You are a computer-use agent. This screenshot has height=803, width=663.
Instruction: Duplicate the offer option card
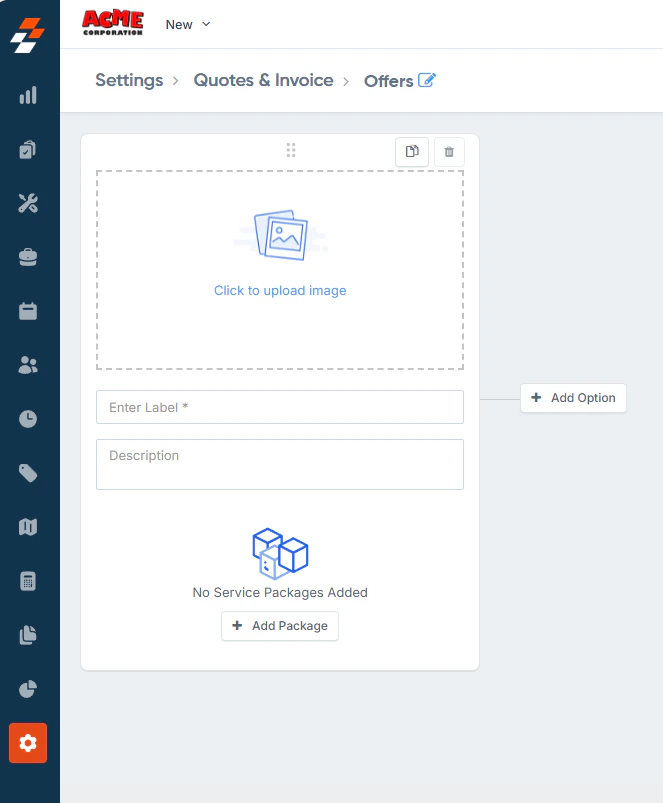412,152
